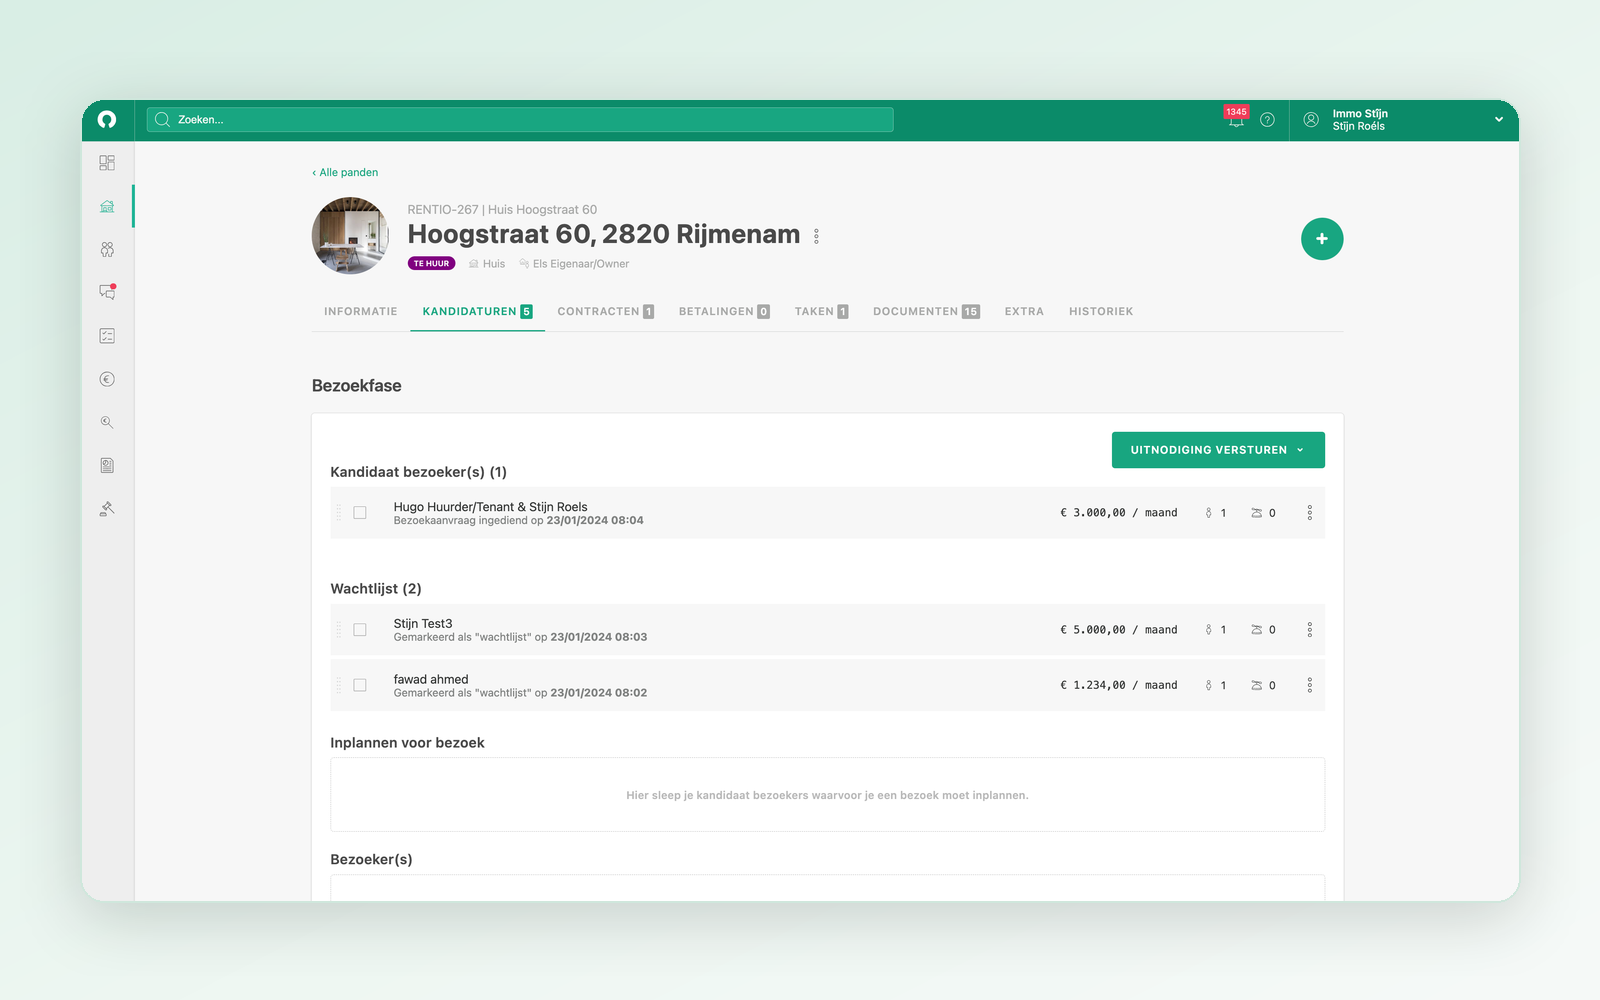Click the € 5.000,00 / maand amount

[1118, 630]
